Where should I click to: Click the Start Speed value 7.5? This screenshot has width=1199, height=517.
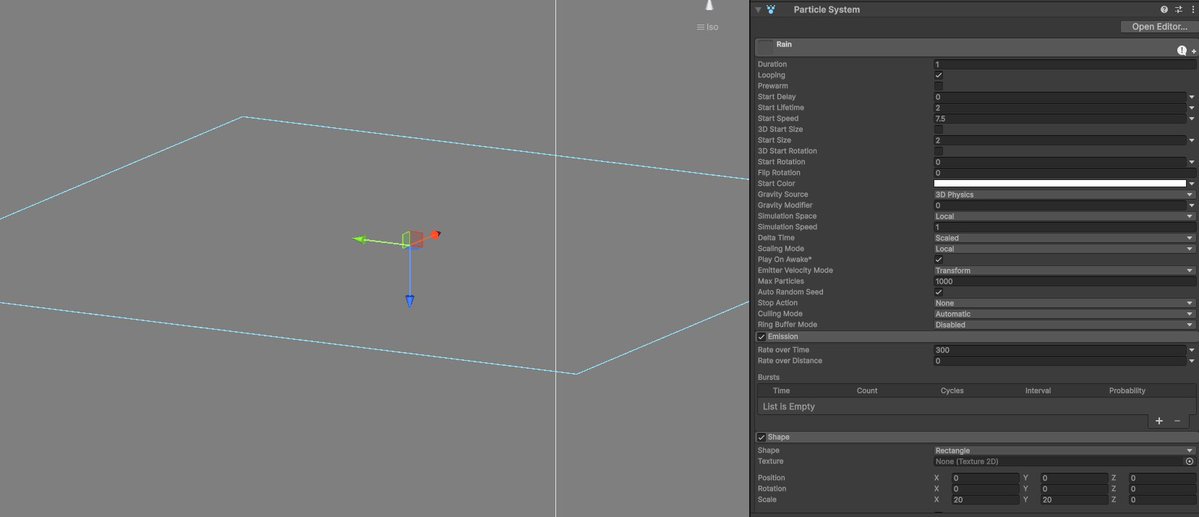tap(1060, 119)
